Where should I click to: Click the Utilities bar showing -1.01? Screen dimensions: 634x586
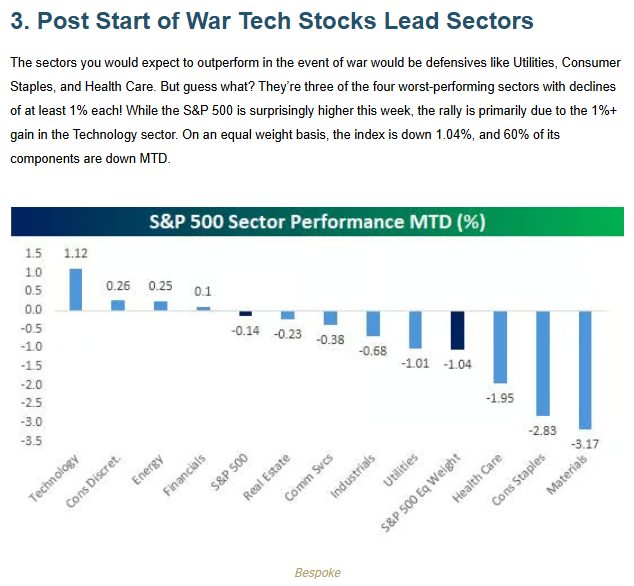(x=415, y=328)
